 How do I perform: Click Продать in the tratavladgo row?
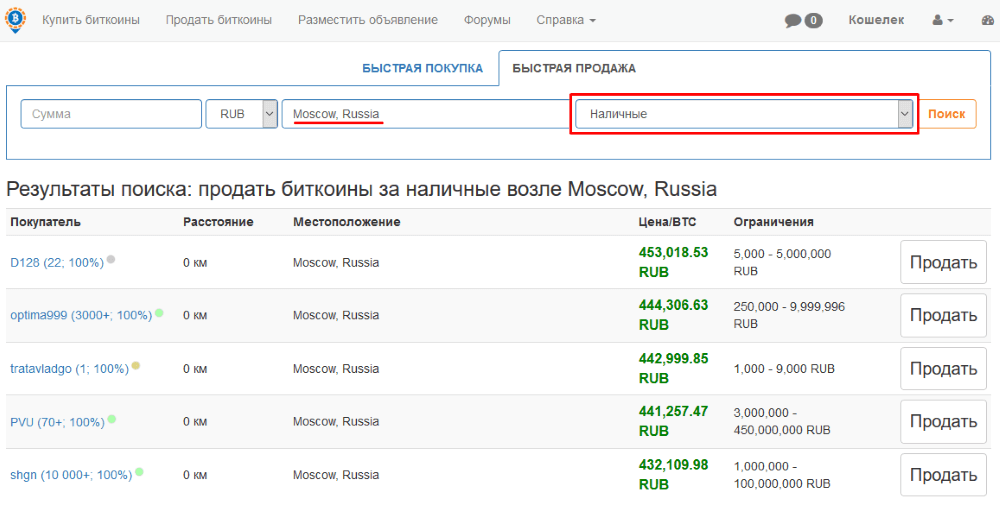943,369
